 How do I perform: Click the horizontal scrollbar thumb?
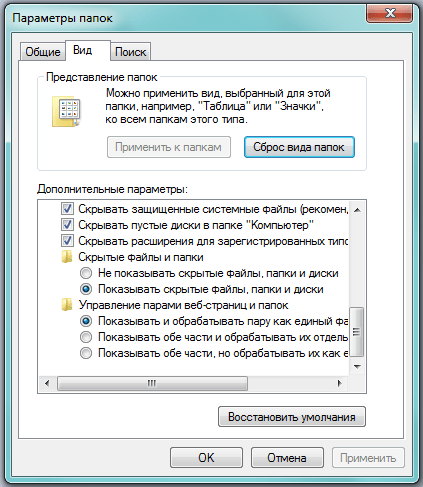[x=152, y=383]
